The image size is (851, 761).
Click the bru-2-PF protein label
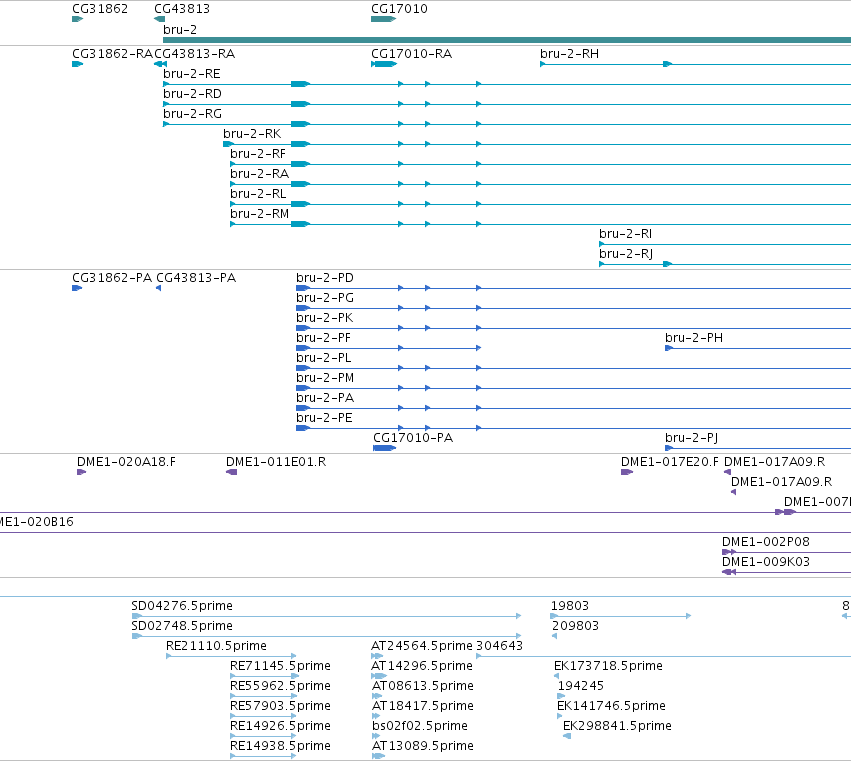[x=323, y=338]
